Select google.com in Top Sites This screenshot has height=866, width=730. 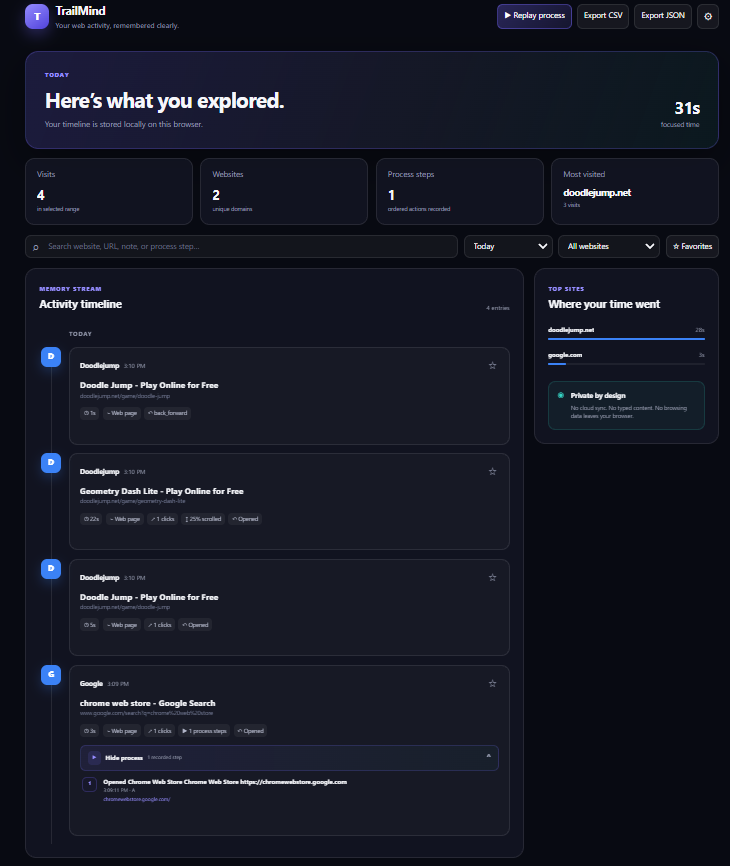pos(565,355)
